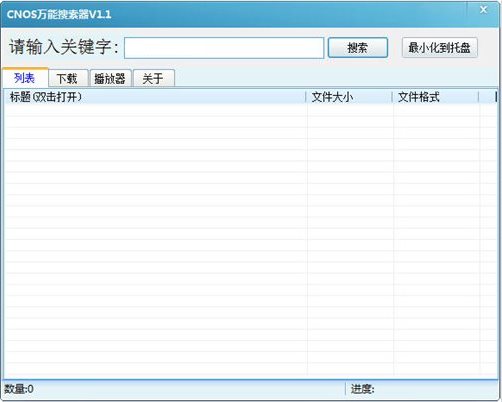502x402 pixels.
Task: Sort by 标题(双击打开) column header
Action: pyautogui.click(x=155, y=97)
